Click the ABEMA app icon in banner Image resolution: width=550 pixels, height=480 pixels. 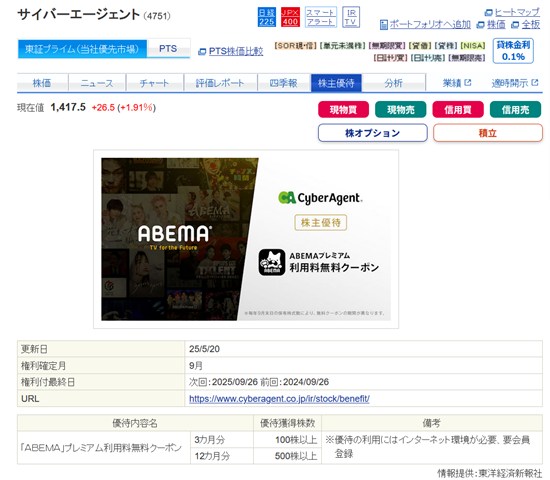[272, 262]
